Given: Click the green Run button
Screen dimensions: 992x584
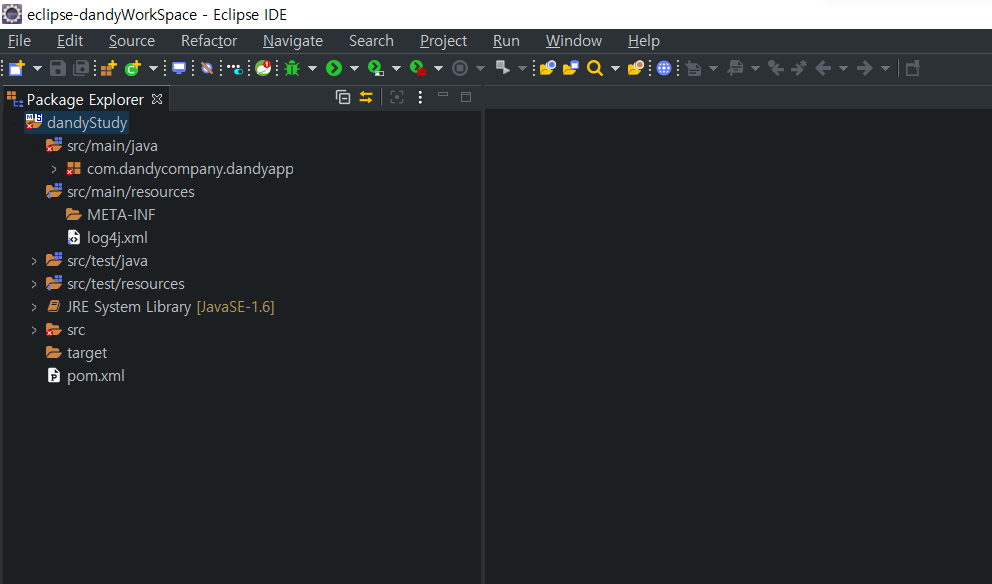Looking at the screenshot, I should pos(334,68).
